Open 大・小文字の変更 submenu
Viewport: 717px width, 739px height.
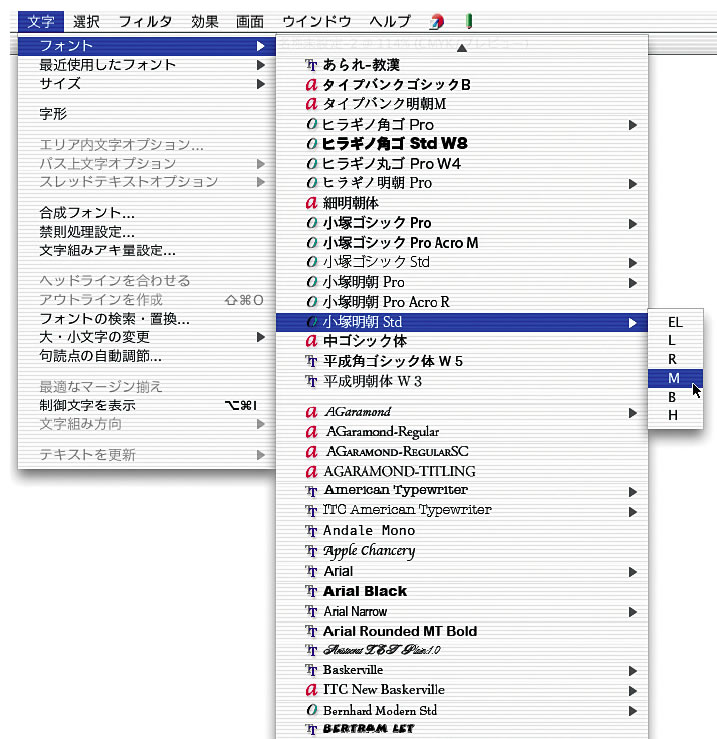coord(147,337)
